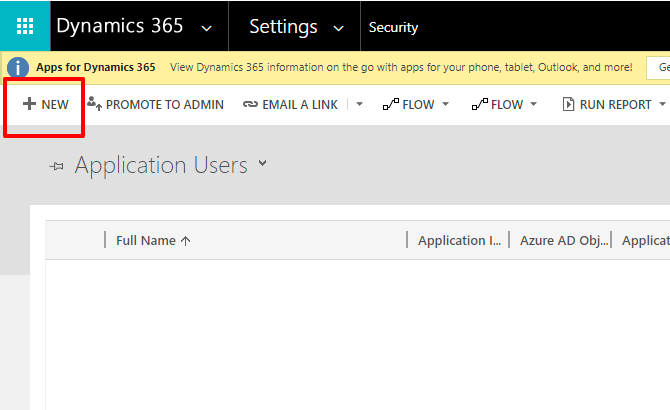This screenshot has width=670, height=410.
Task: Expand the Run Report dropdown arrow
Action: [x=661, y=104]
